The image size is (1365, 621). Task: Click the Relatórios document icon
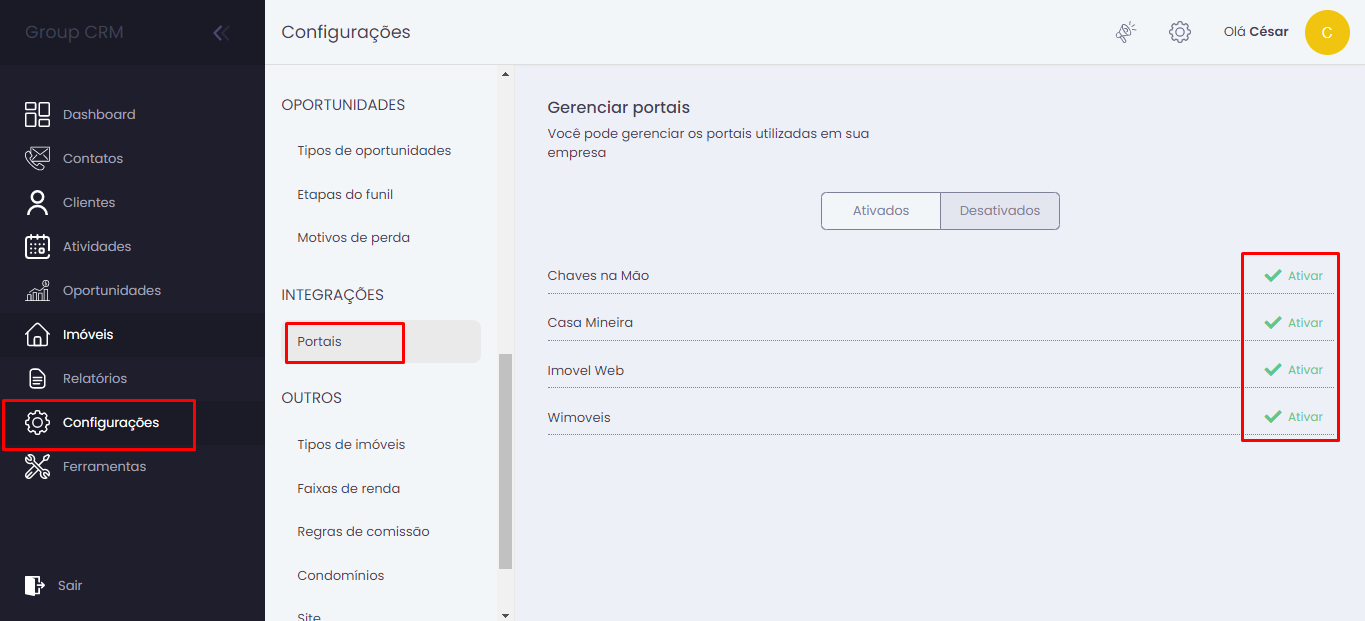coord(37,378)
